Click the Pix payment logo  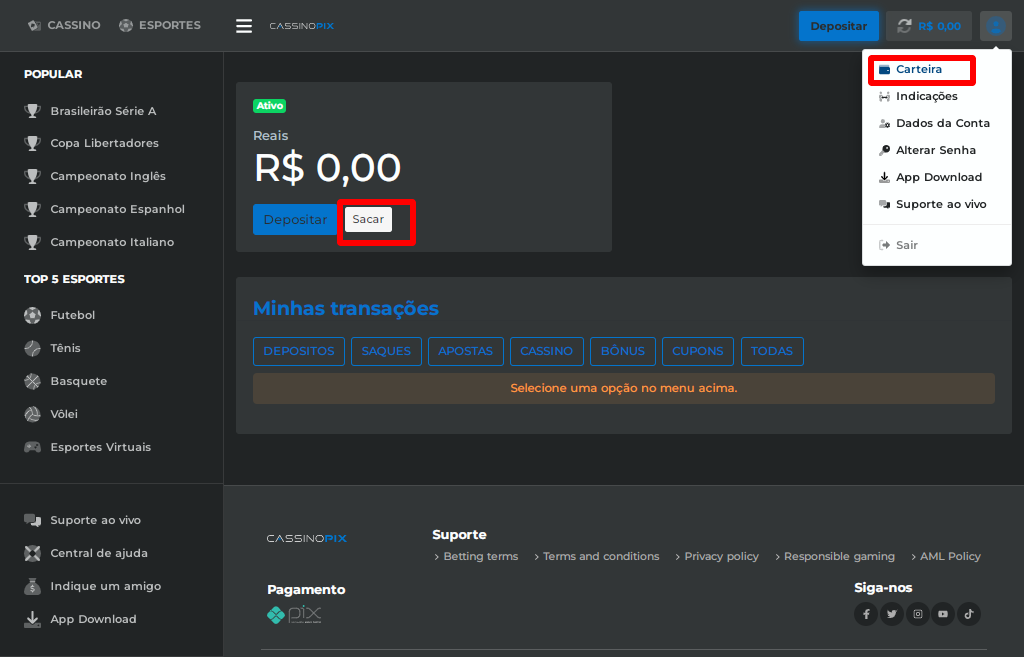[x=294, y=614]
